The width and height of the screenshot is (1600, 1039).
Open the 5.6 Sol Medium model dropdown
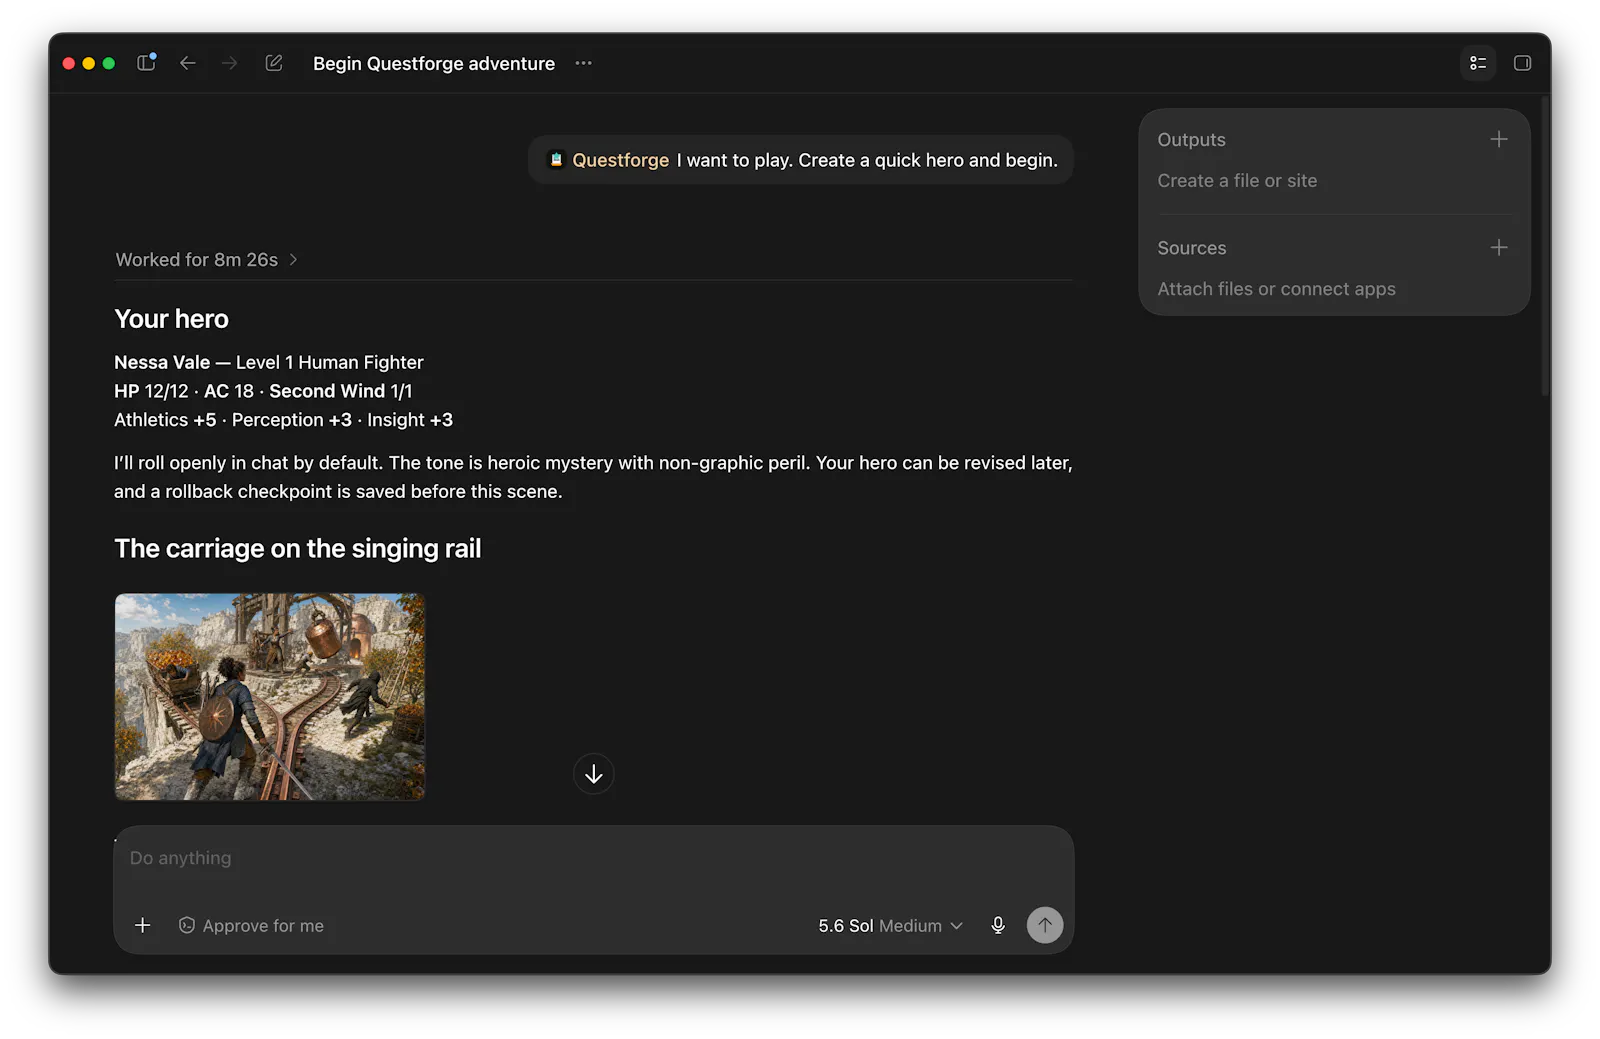click(x=890, y=926)
